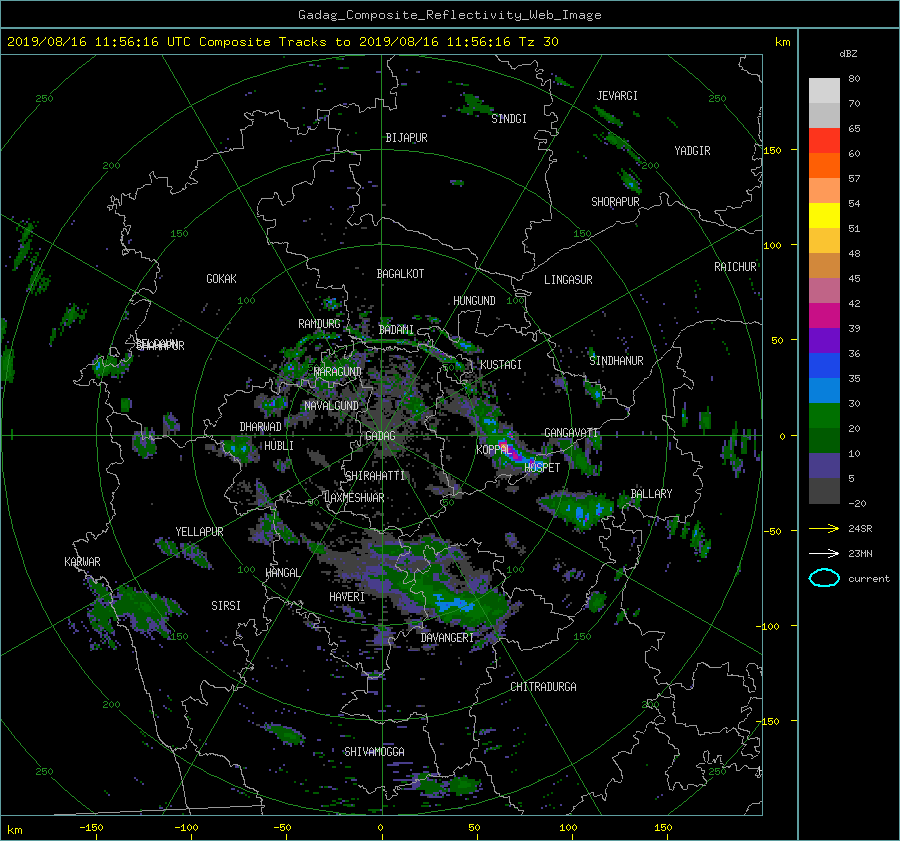
Task: Select the 60 dBZ orange swatch
Action: [x=824, y=165]
